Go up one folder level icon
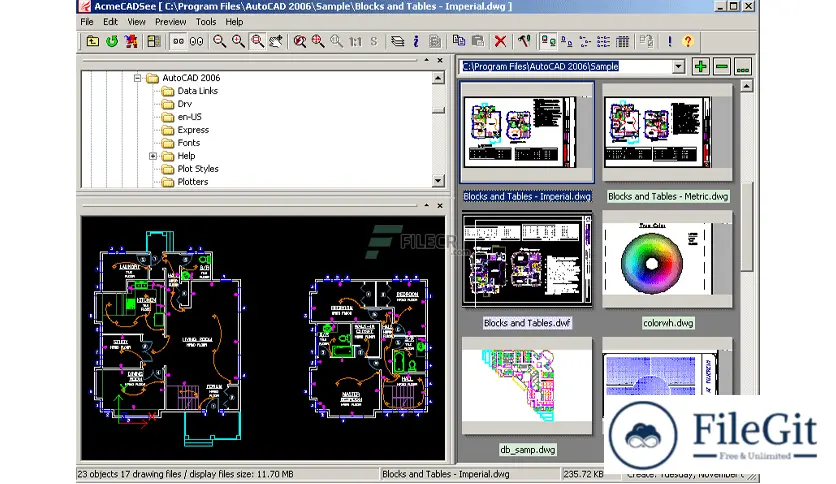 (x=93, y=41)
